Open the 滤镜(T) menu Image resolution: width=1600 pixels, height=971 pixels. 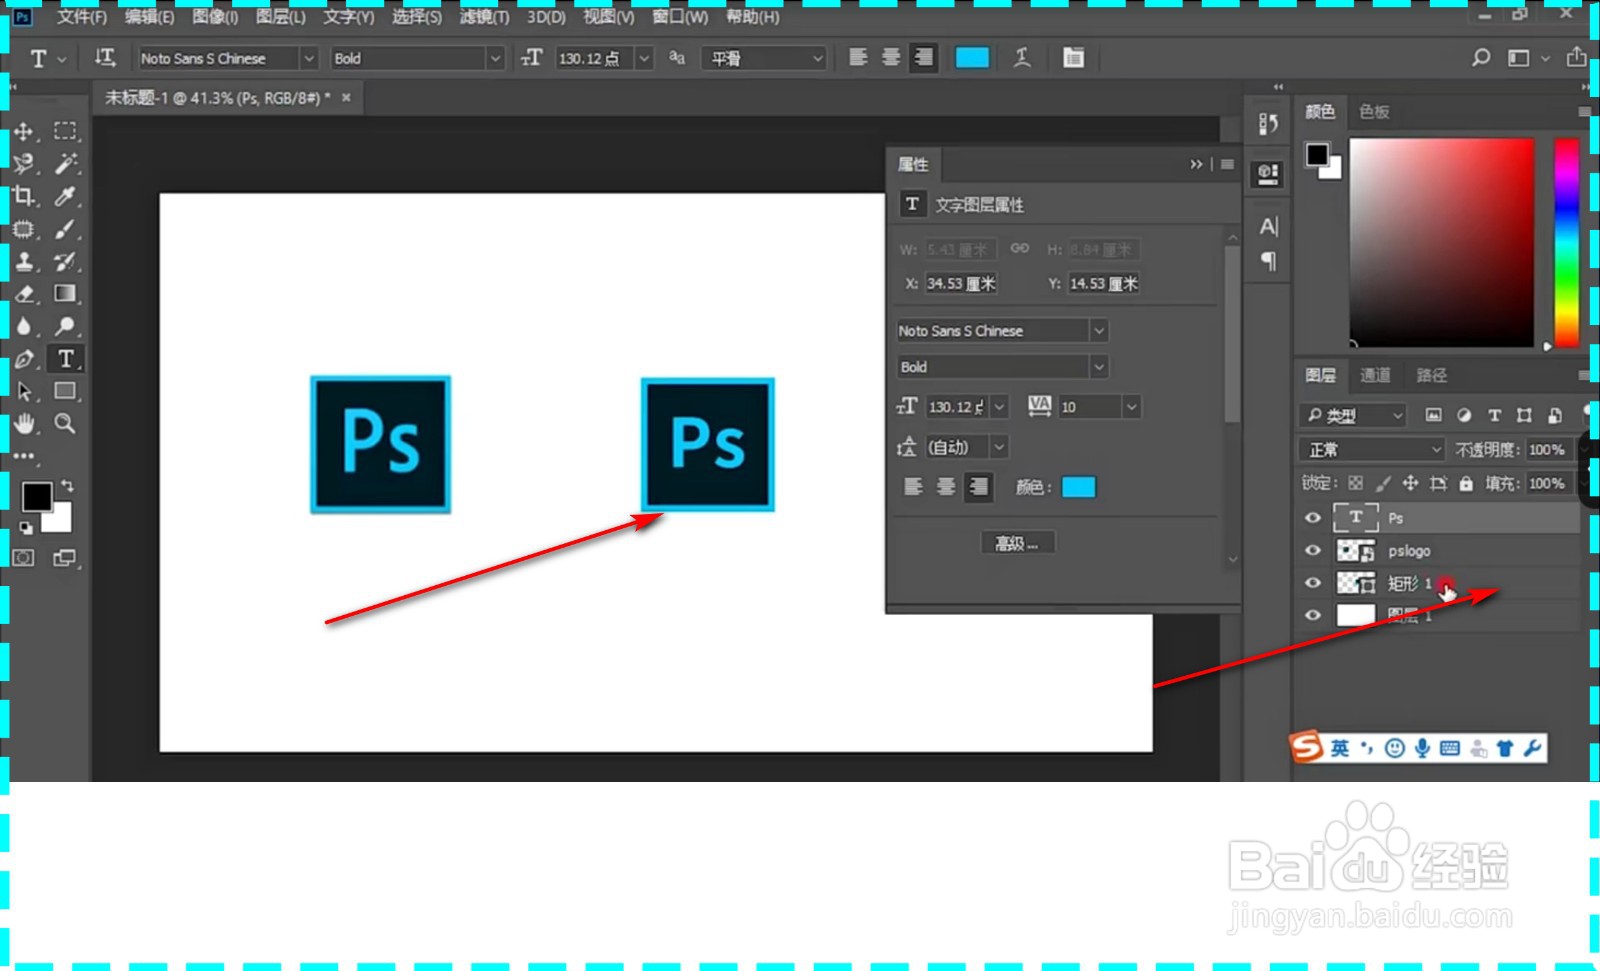[x=484, y=17]
